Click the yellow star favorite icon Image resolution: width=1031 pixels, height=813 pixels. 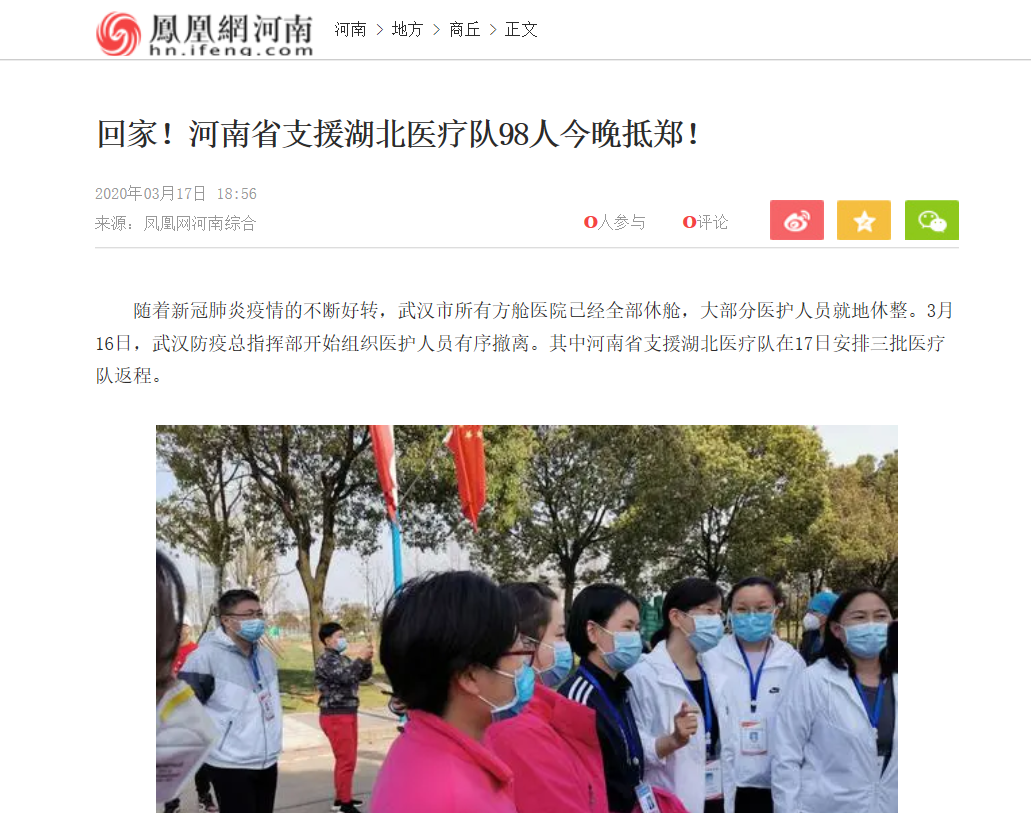(x=863, y=220)
